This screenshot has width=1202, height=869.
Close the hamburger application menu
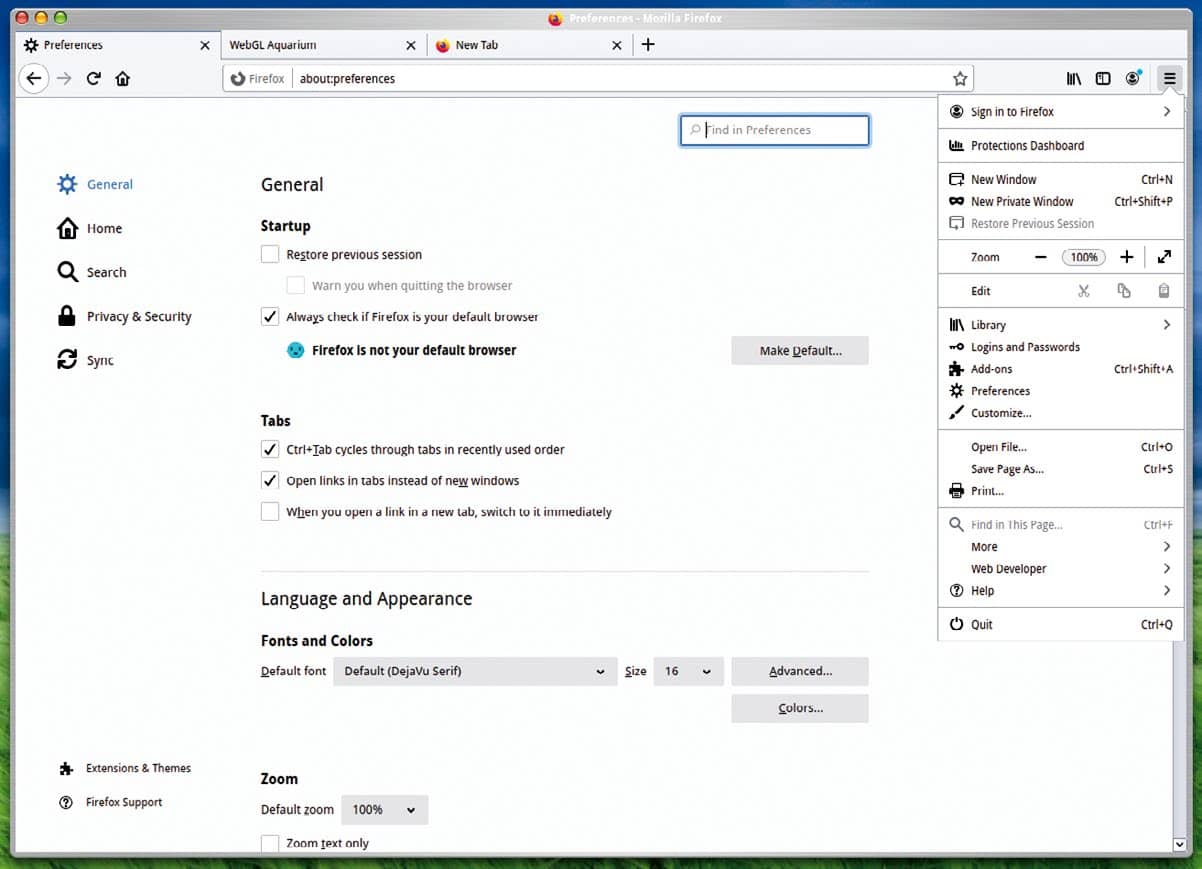(1169, 78)
